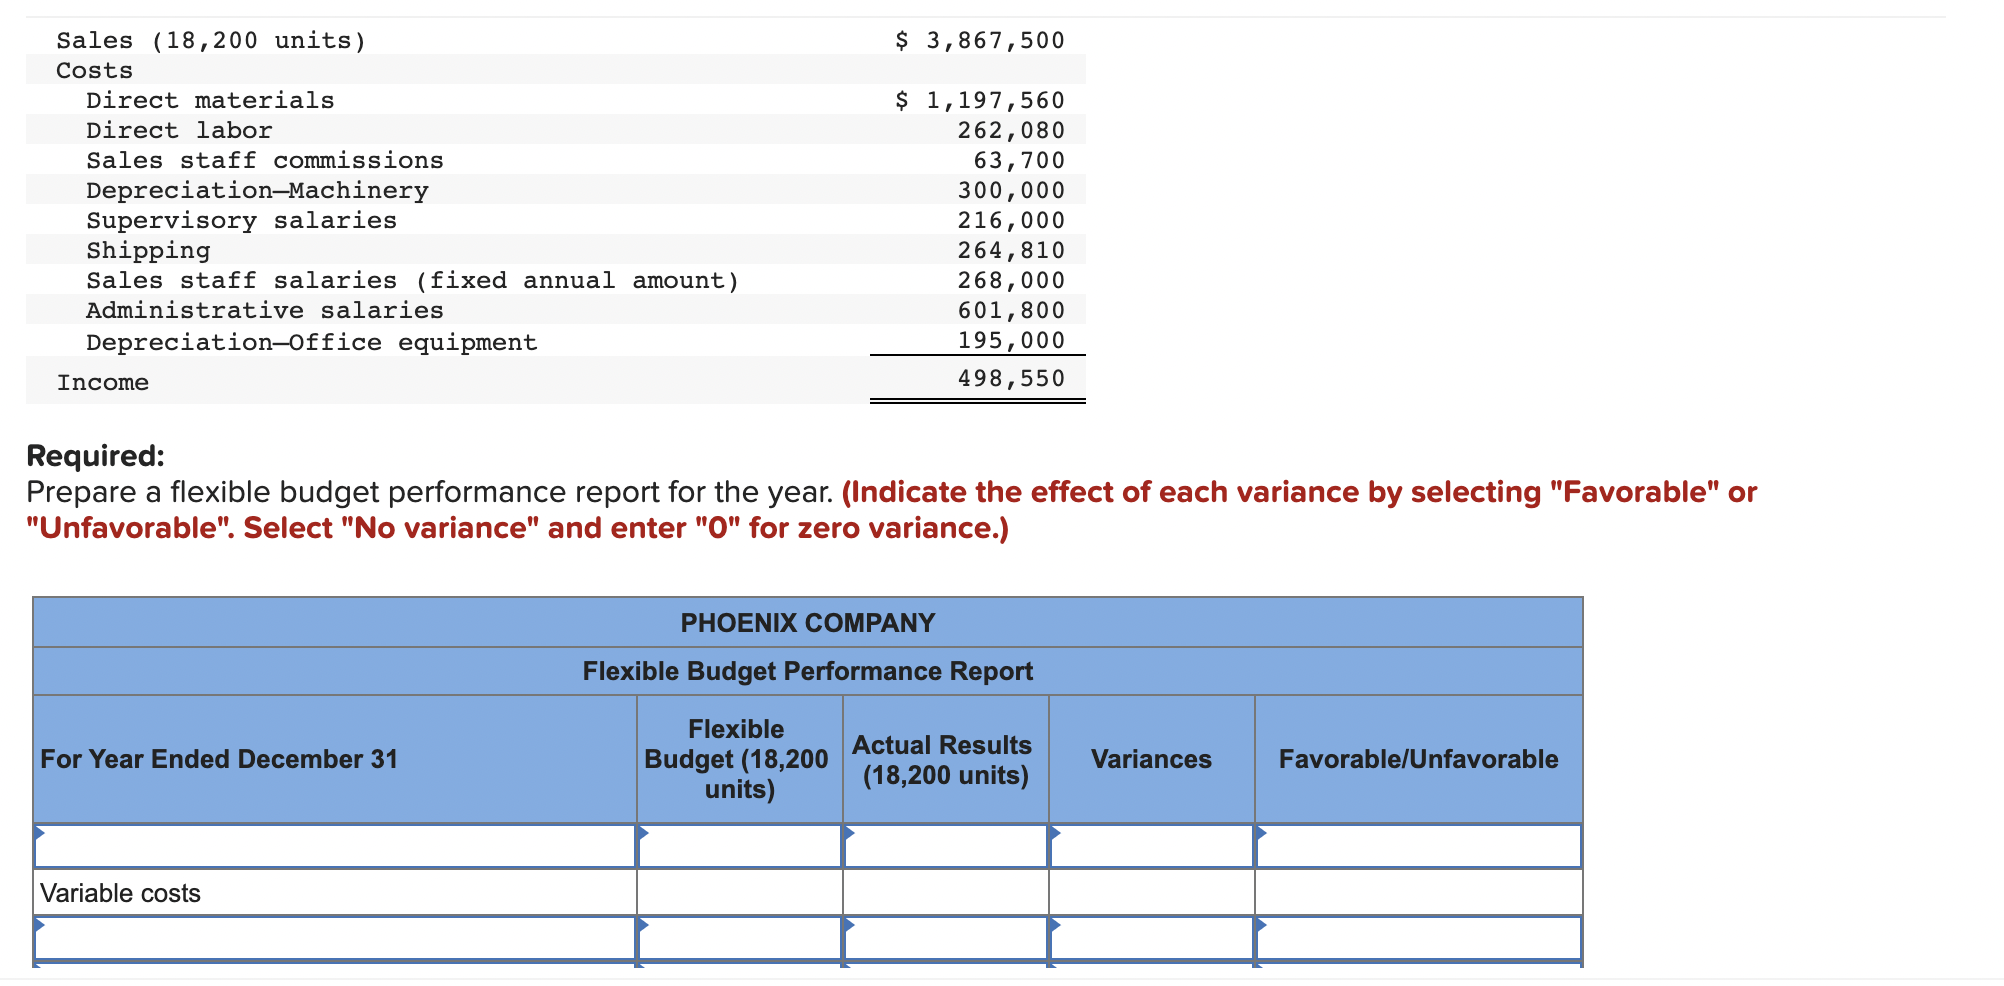Click the 'Direct labor' cost line
The height and width of the screenshot is (986, 2004).
tap(179, 131)
